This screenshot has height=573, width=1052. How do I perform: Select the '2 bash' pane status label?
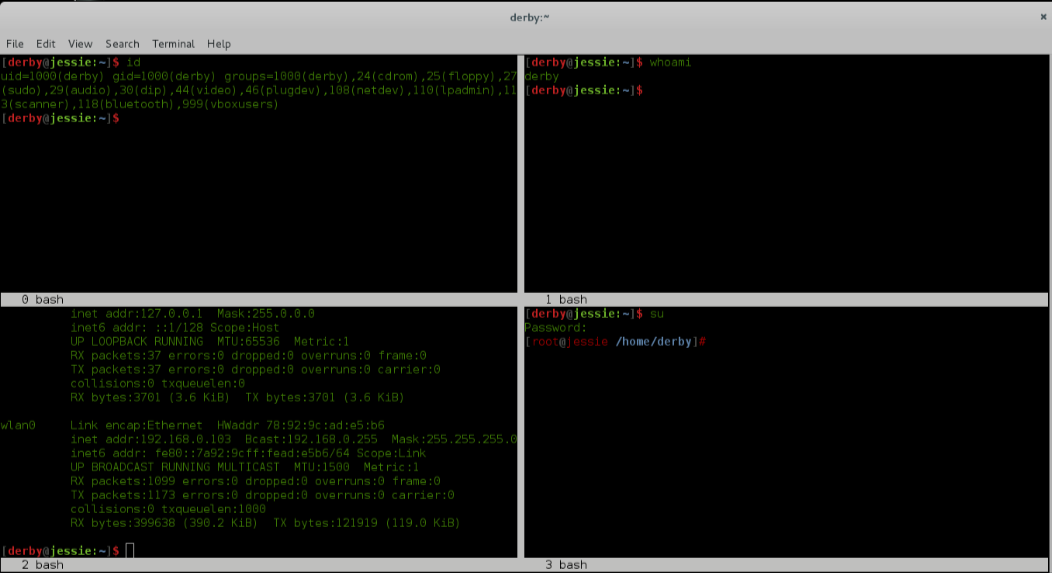pos(42,565)
